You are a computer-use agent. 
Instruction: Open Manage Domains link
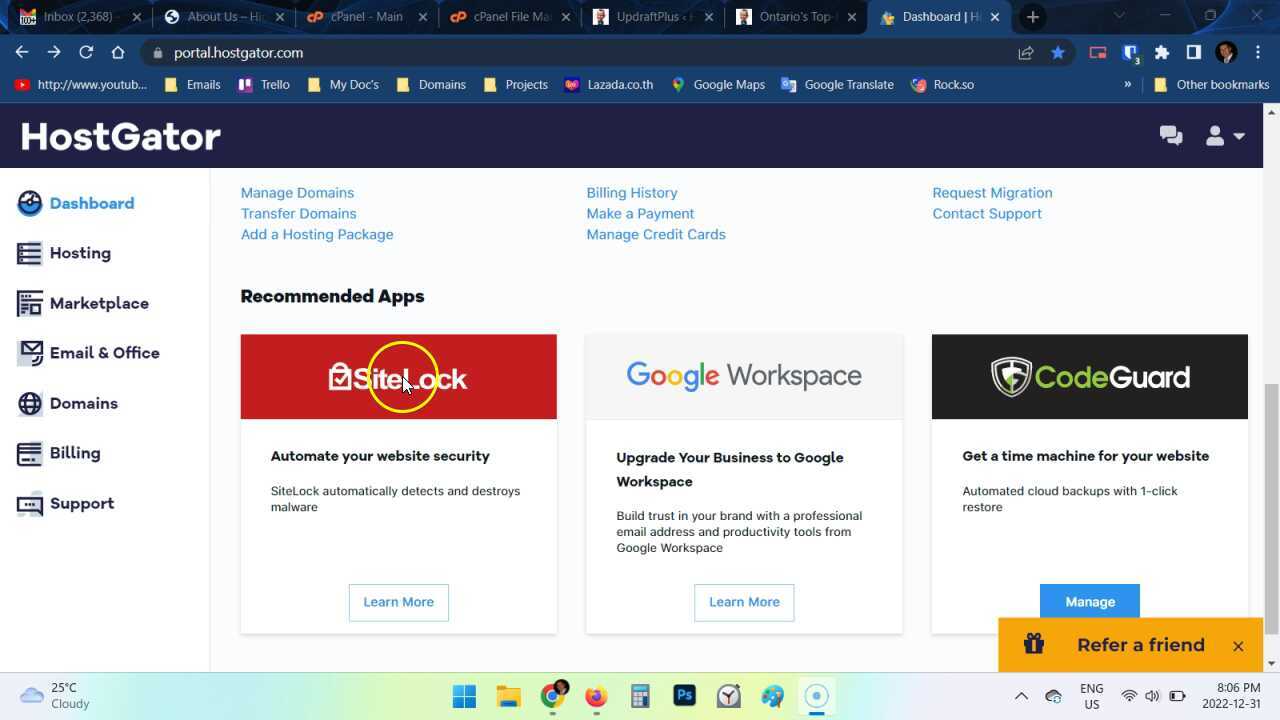[297, 193]
